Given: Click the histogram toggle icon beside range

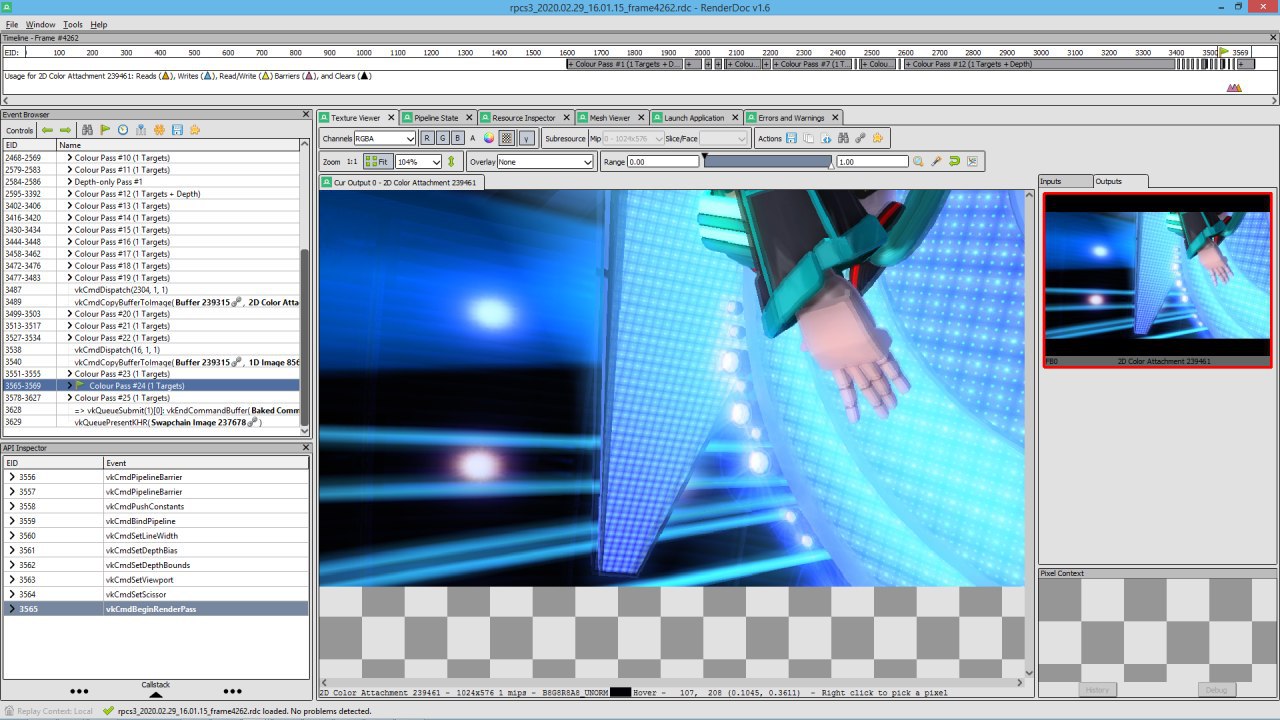Looking at the screenshot, I should (x=972, y=161).
